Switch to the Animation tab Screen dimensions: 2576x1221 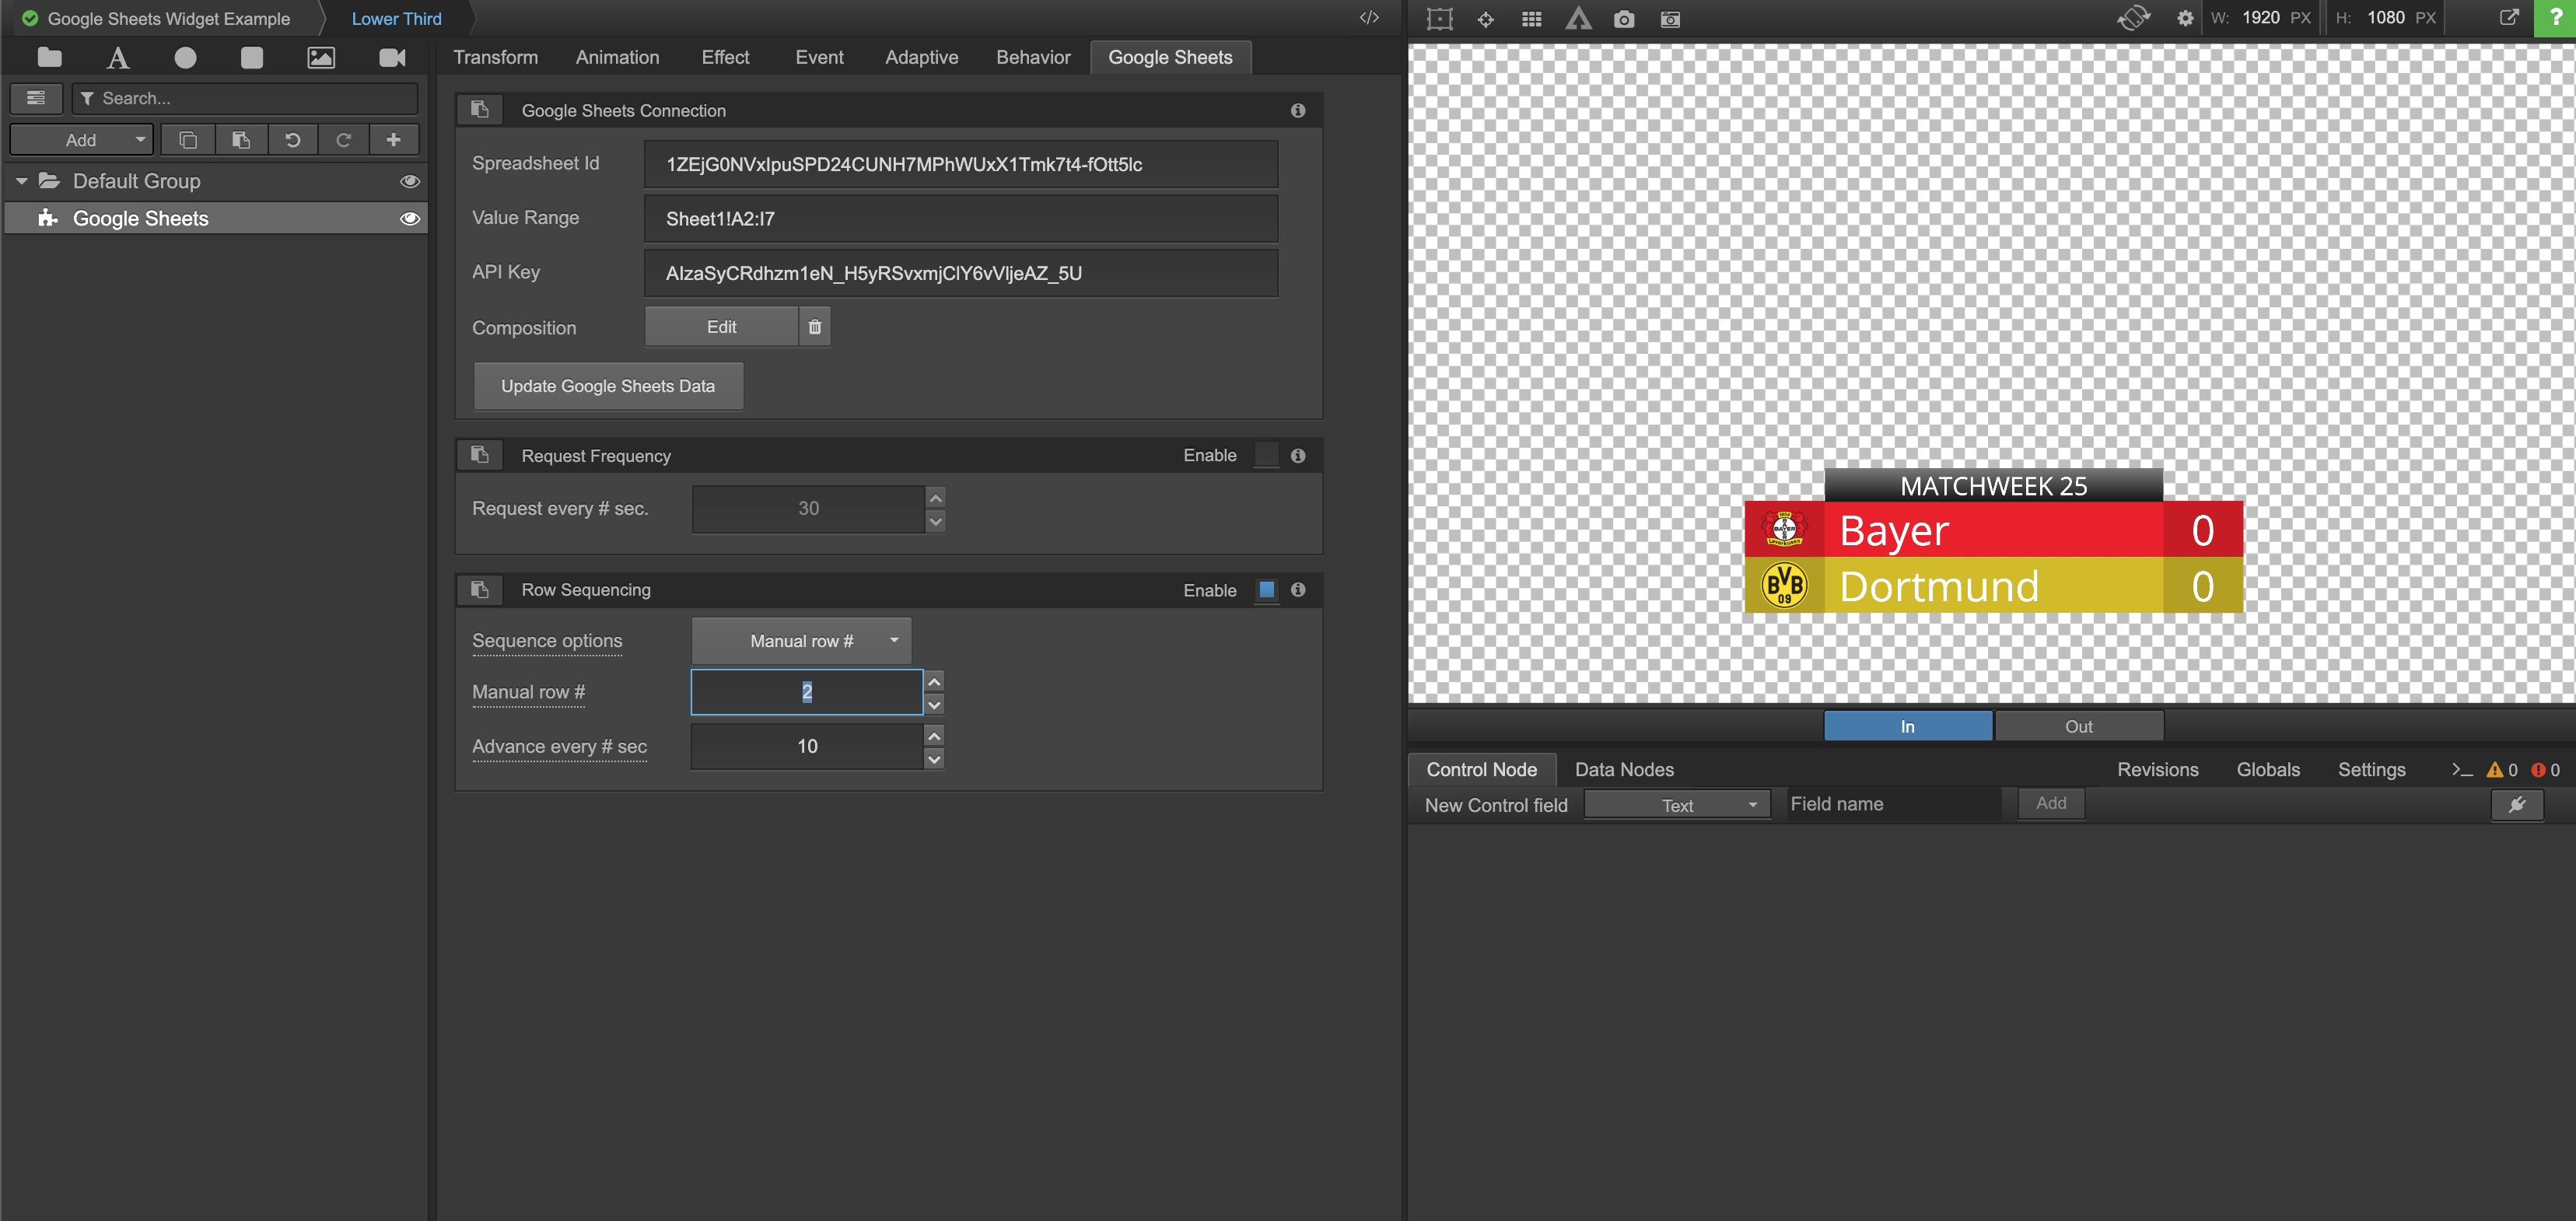(617, 57)
